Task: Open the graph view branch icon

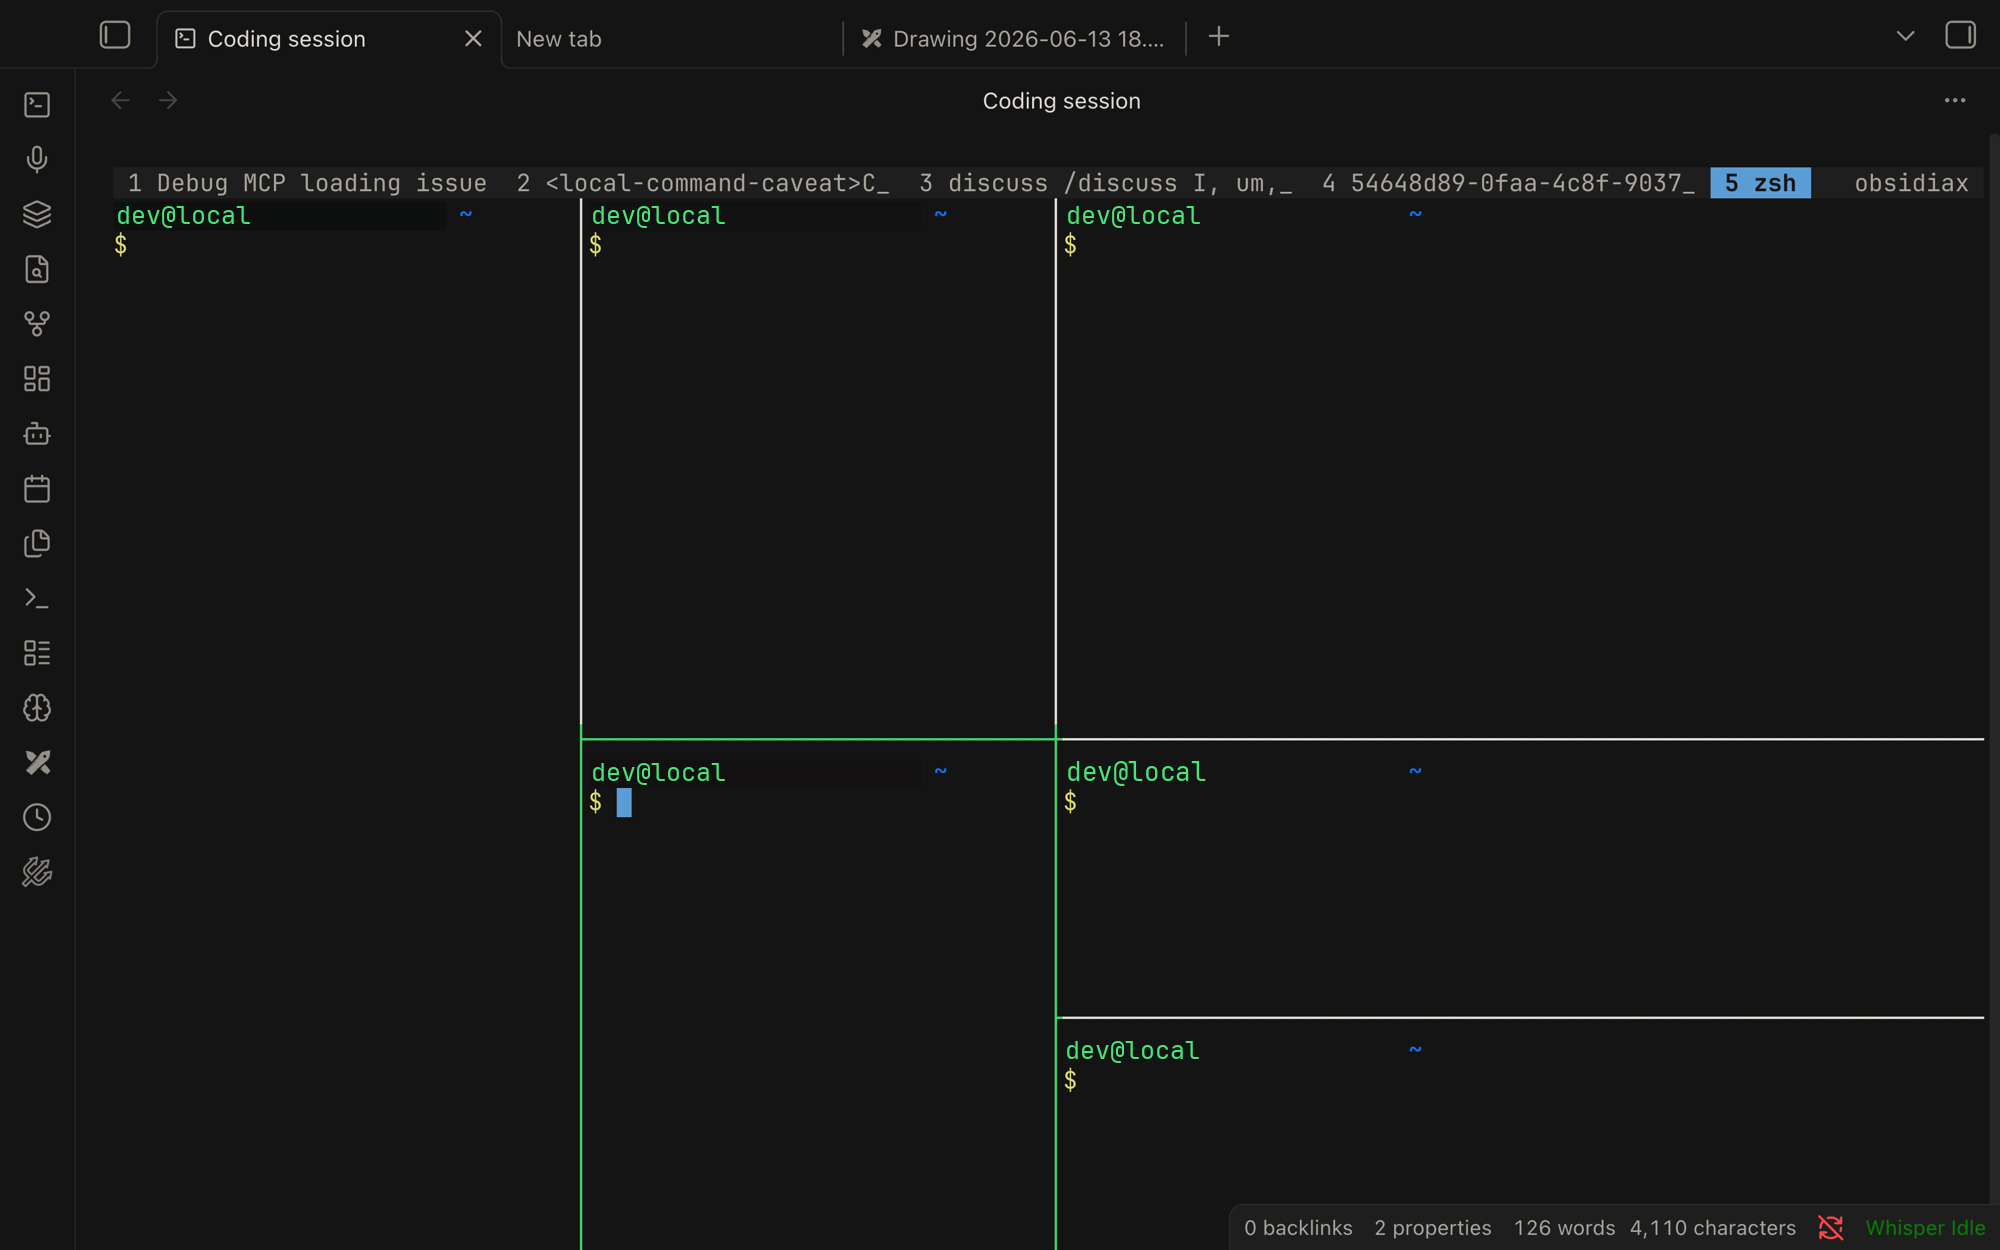Action: (37, 324)
